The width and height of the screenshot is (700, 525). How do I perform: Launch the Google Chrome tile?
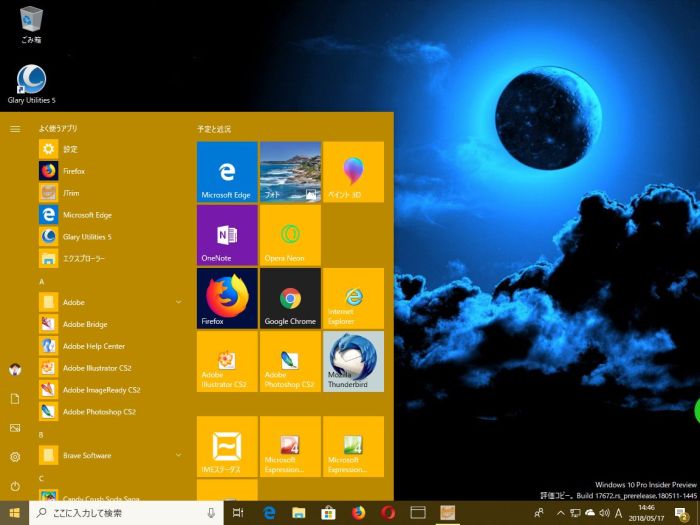pyautogui.click(x=290, y=298)
